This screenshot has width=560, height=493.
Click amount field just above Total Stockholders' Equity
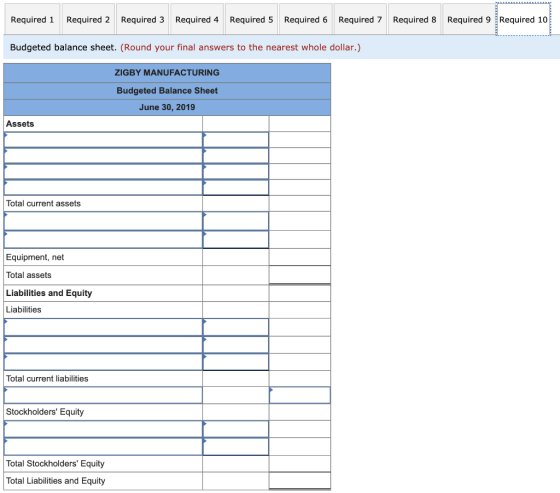click(x=236, y=447)
